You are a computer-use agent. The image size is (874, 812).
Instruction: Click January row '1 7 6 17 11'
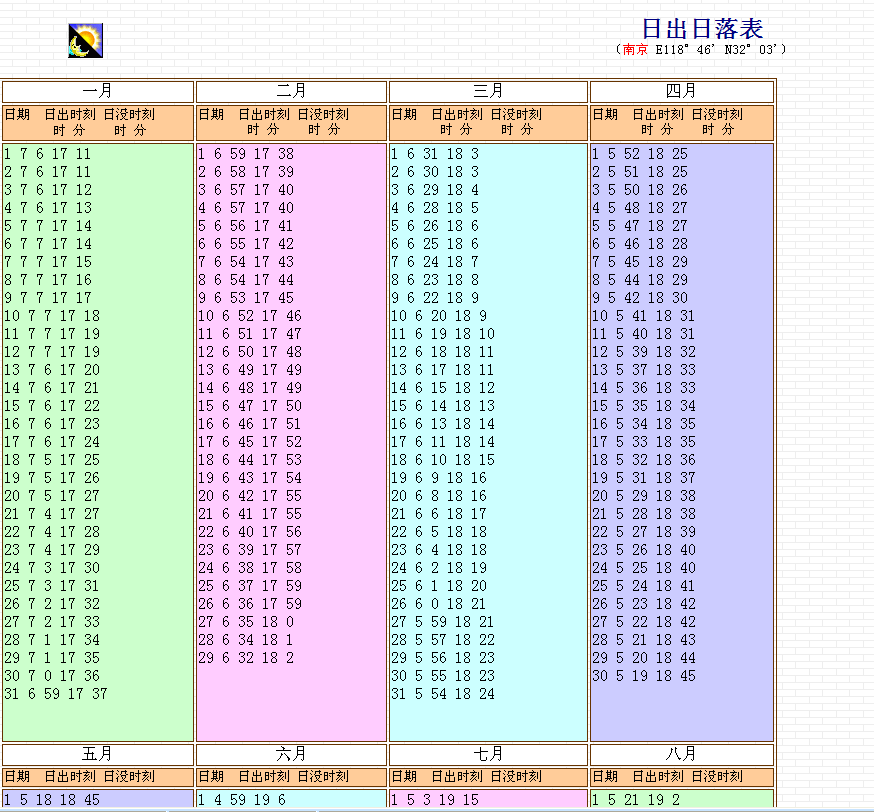click(47, 154)
